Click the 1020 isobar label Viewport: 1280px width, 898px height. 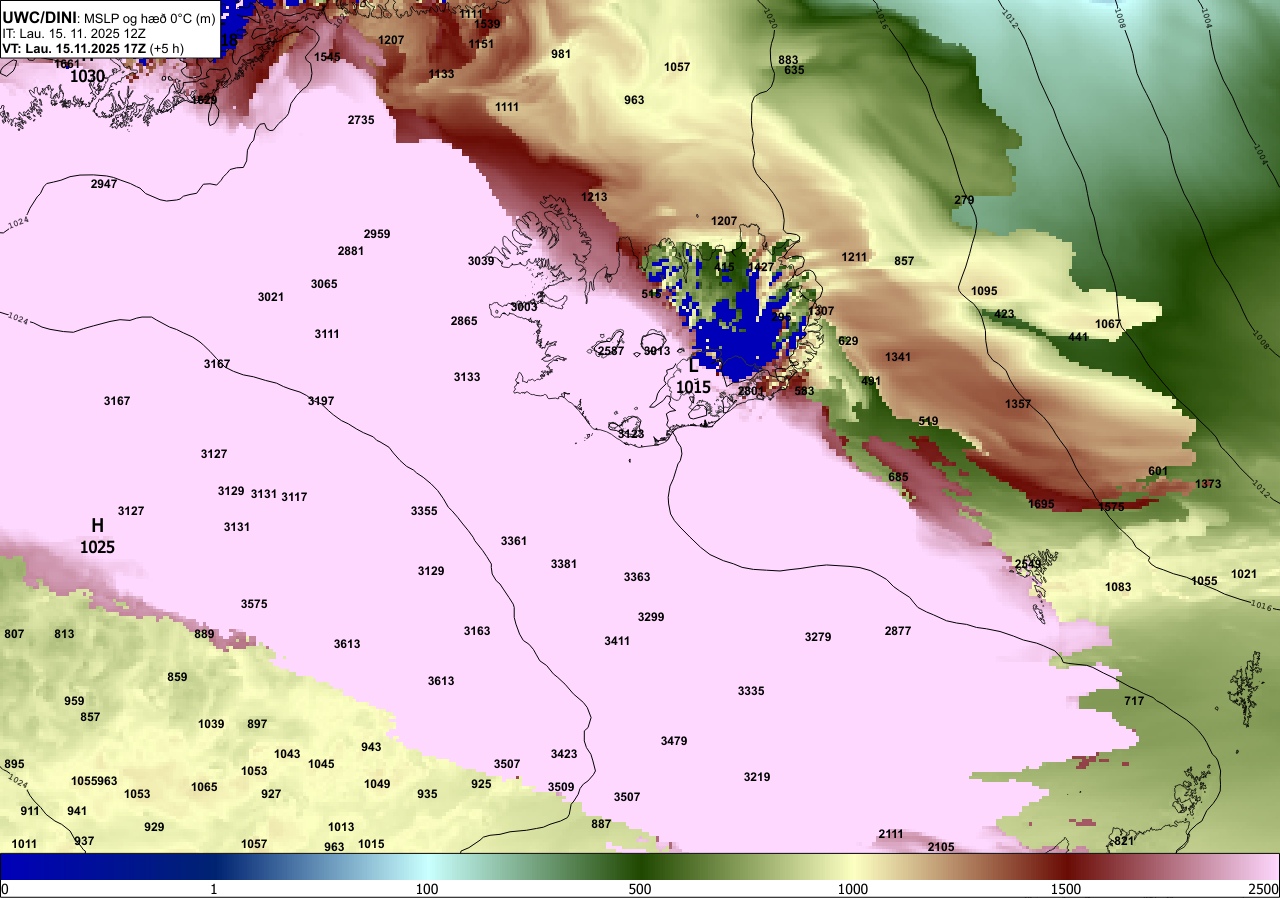(x=769, y=18)
